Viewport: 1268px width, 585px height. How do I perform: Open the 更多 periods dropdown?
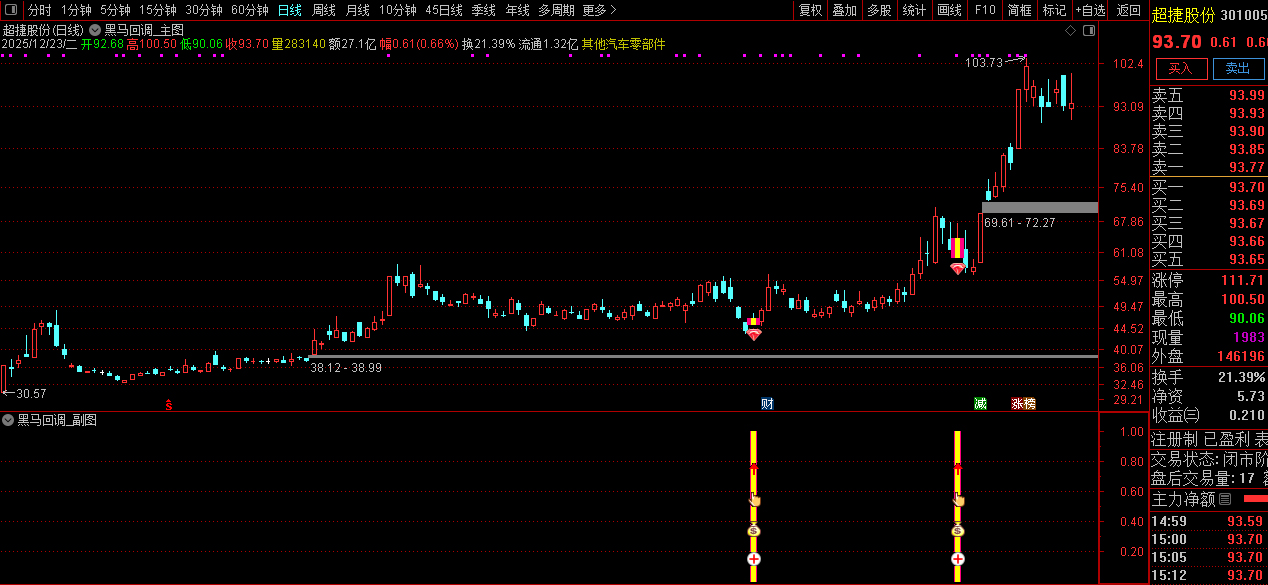coord(599,10)
